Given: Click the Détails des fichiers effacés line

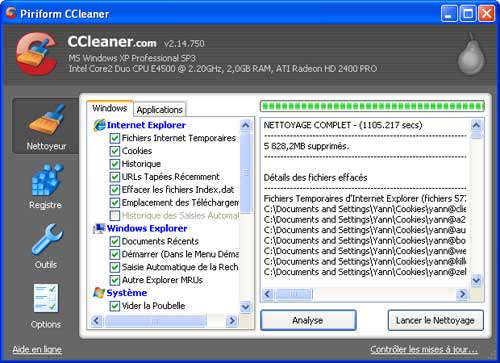Looking at the screenshot, I should pyautogui.click(x=315, y=177).
